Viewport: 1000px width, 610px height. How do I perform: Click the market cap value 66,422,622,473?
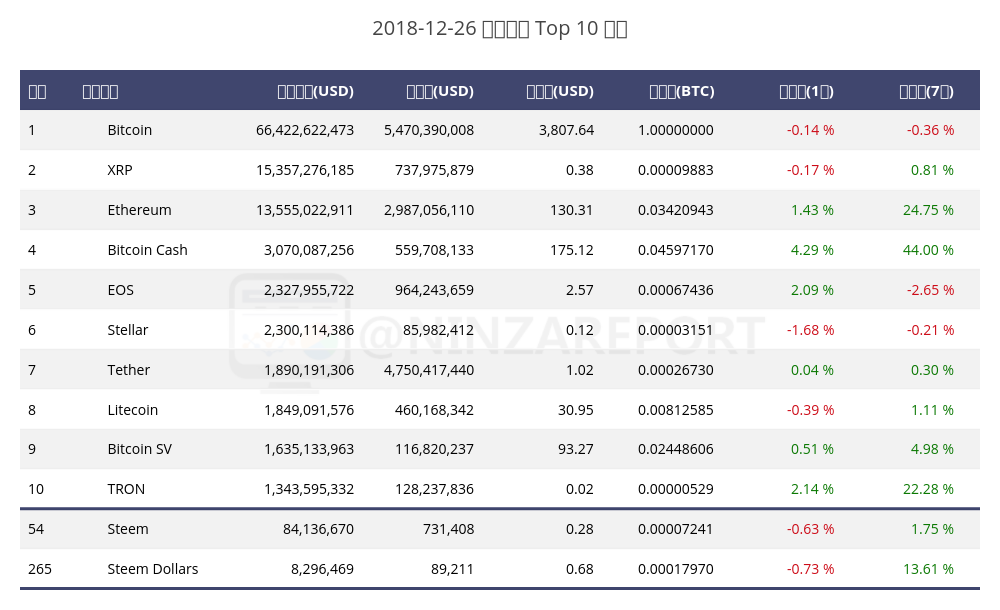coord(305,130)
